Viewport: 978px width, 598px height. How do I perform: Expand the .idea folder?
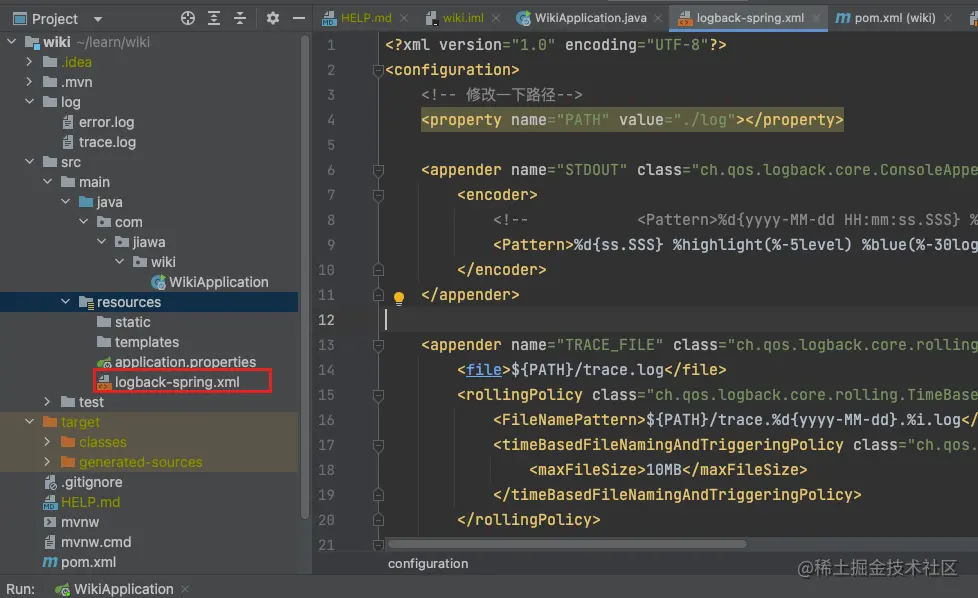coord(29,62)
